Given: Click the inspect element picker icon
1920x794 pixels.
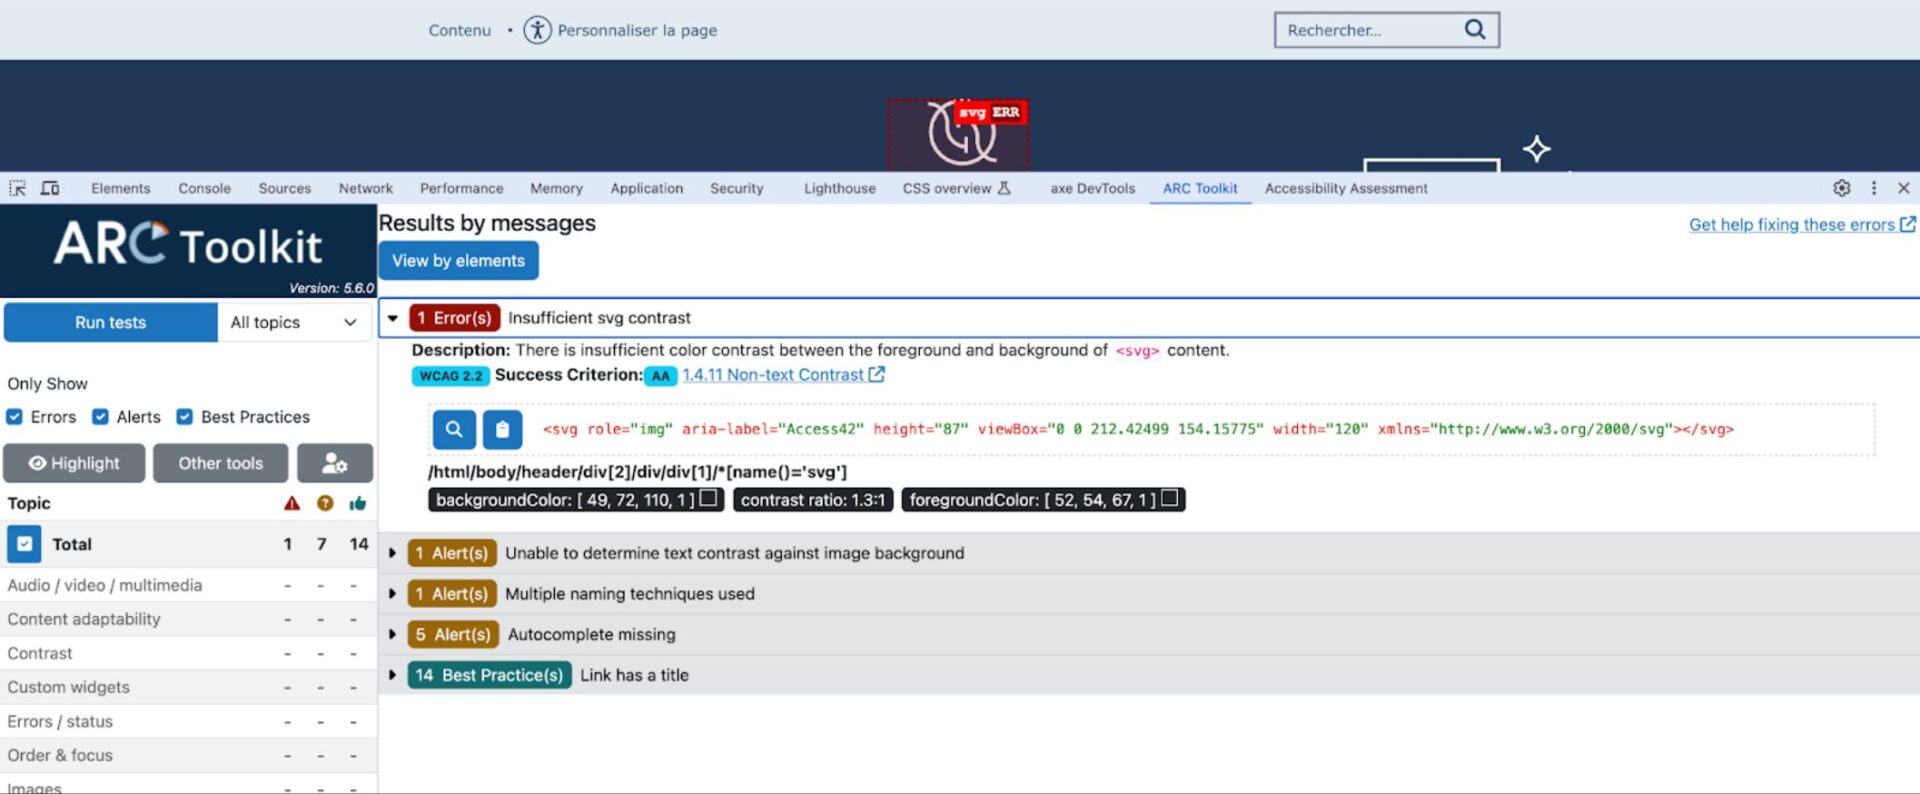Looking at the screenshot, I should (17, 188).
